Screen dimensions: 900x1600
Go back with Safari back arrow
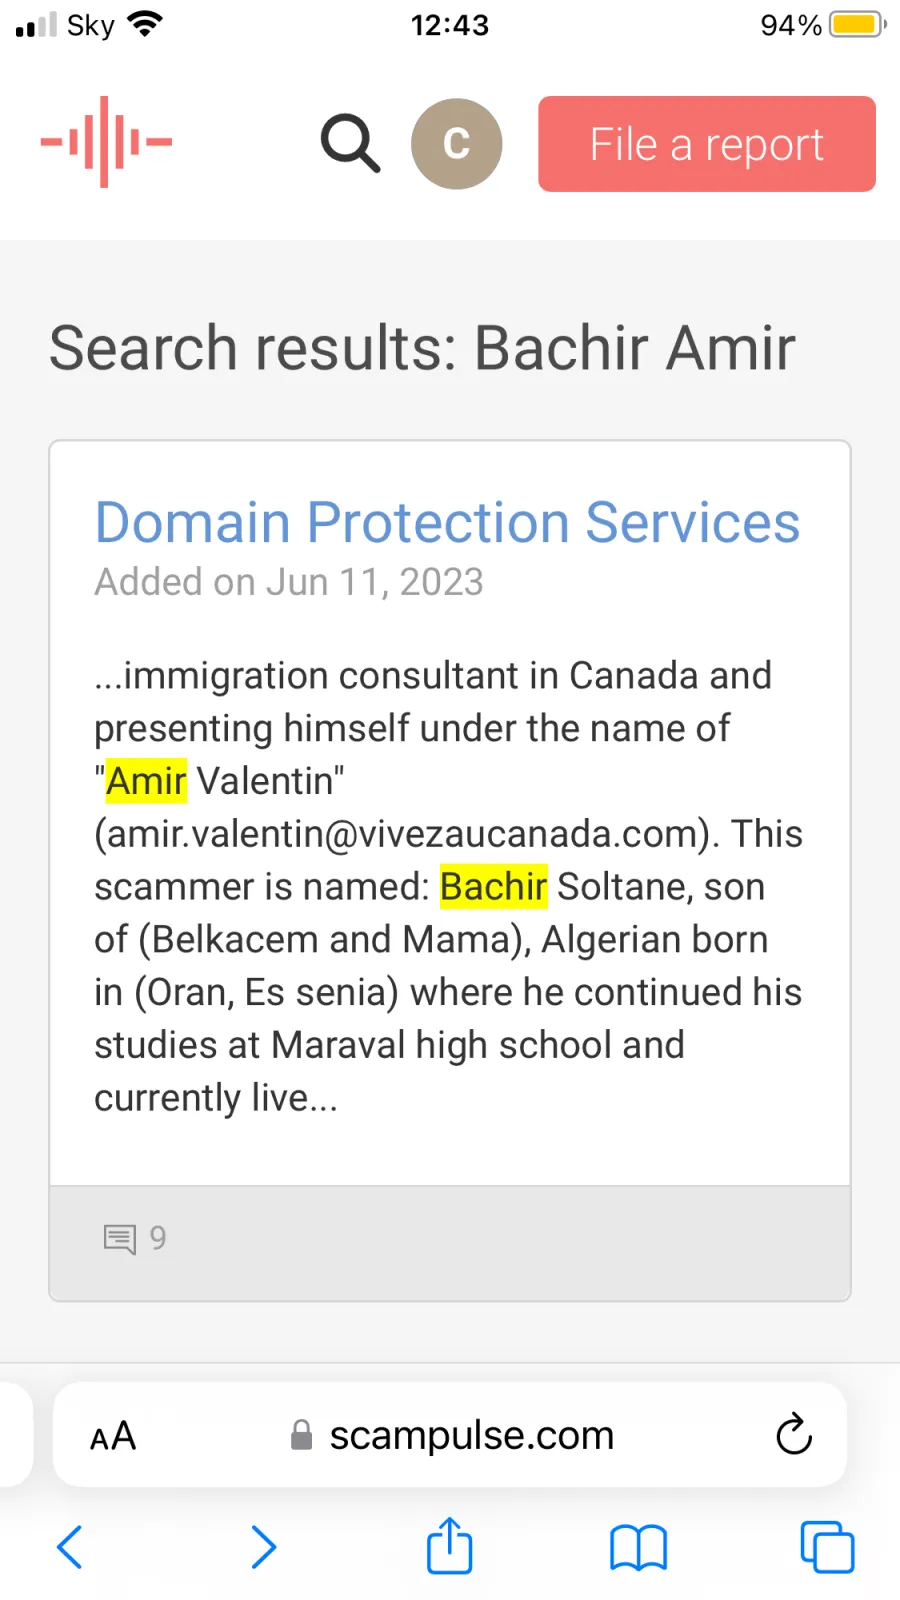(x=70, y=1547)
